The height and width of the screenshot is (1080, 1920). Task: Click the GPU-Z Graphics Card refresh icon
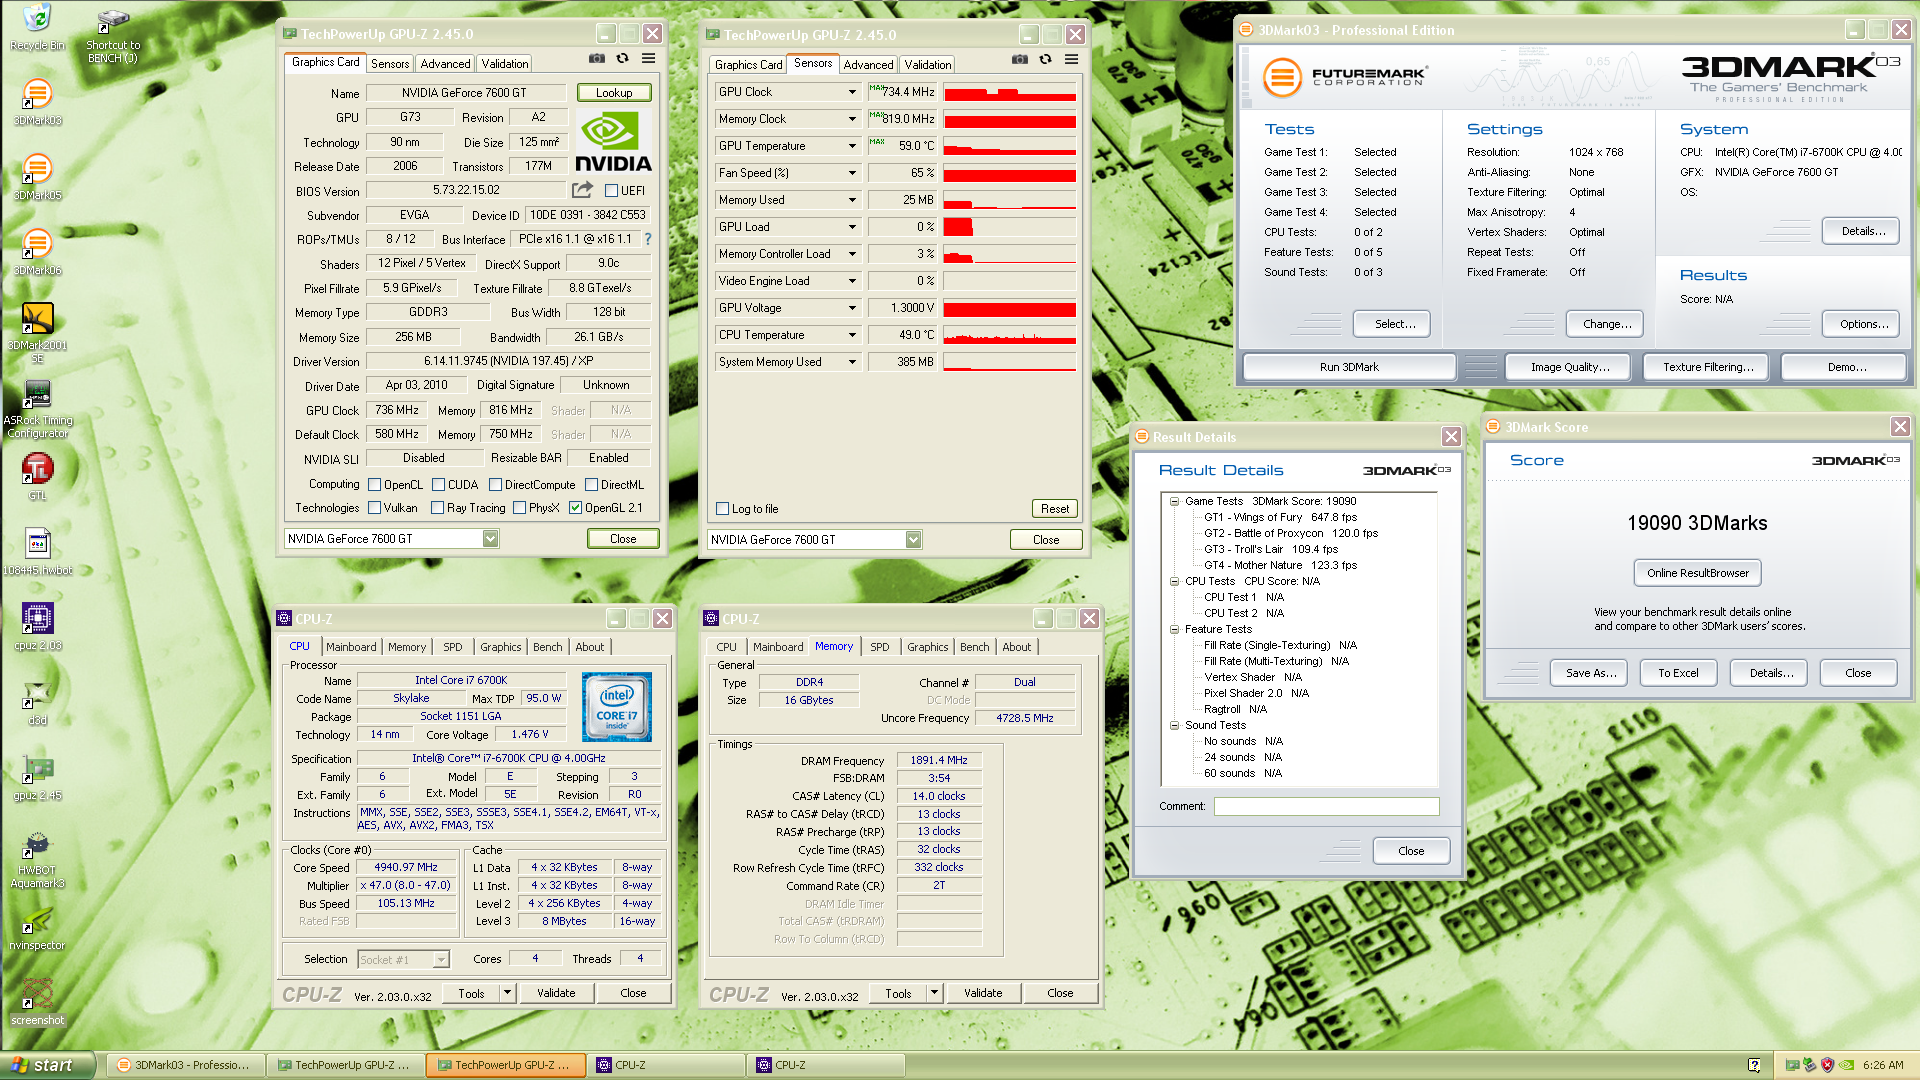(x=622, y=59)
